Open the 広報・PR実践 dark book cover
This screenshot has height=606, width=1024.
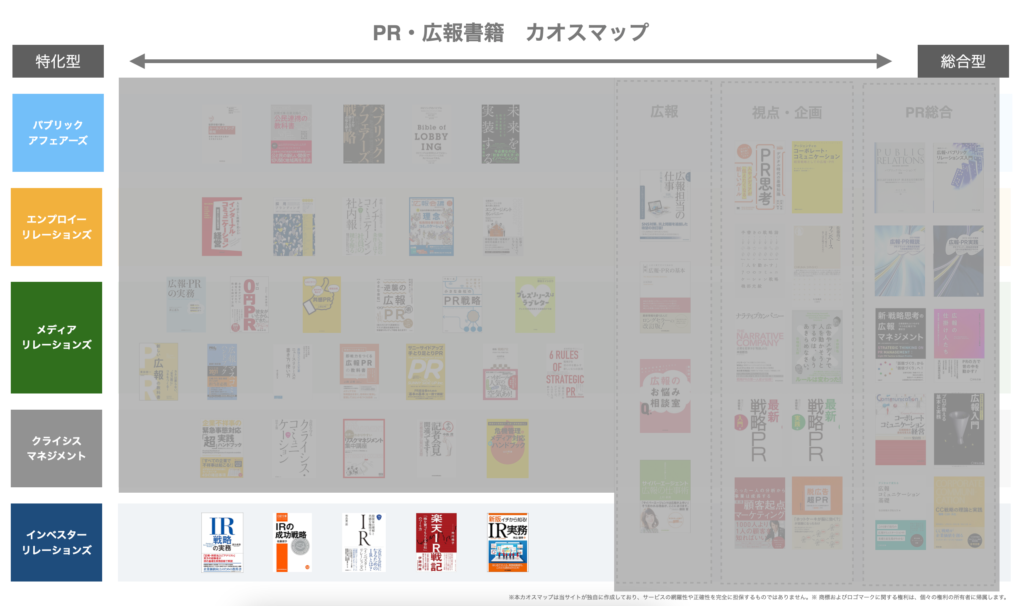point(959,261)
